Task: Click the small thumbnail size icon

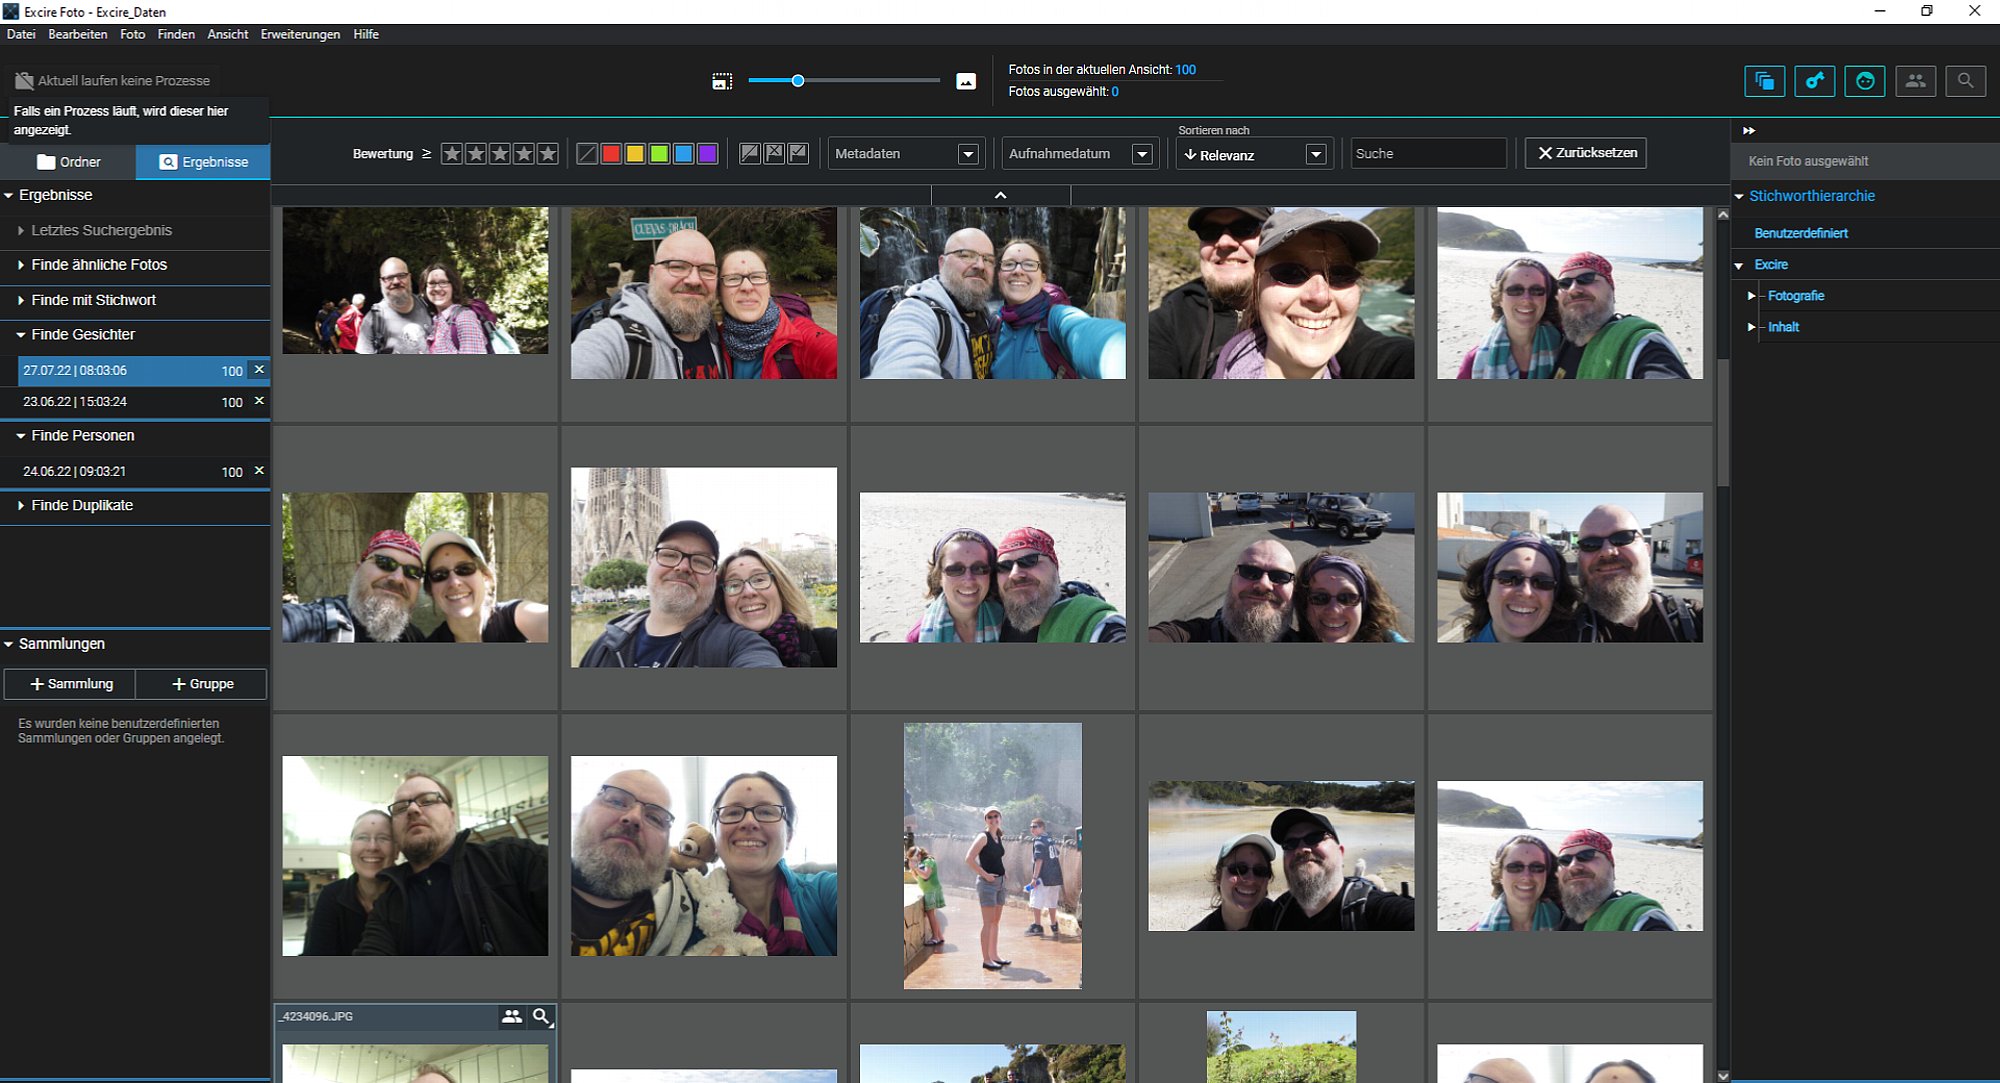Action: point(722,81)
